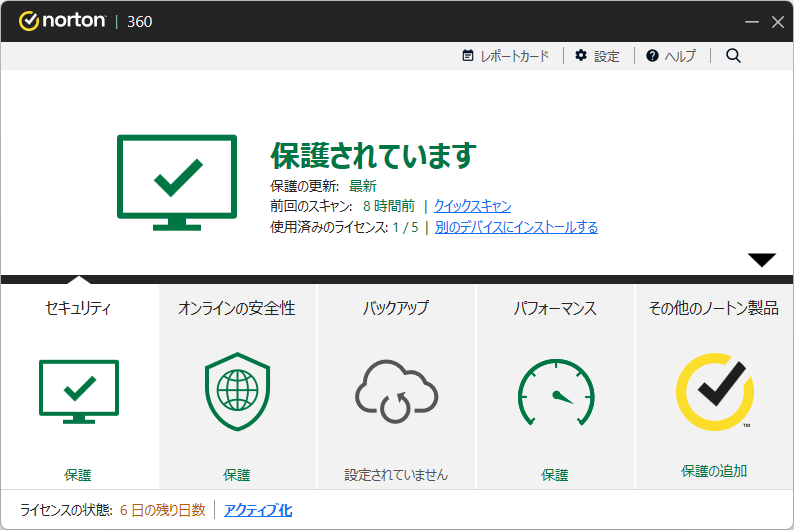Screen dimensions: 794x530
Task: Close the Norton 360 window
Action: (x=778, y=21)
